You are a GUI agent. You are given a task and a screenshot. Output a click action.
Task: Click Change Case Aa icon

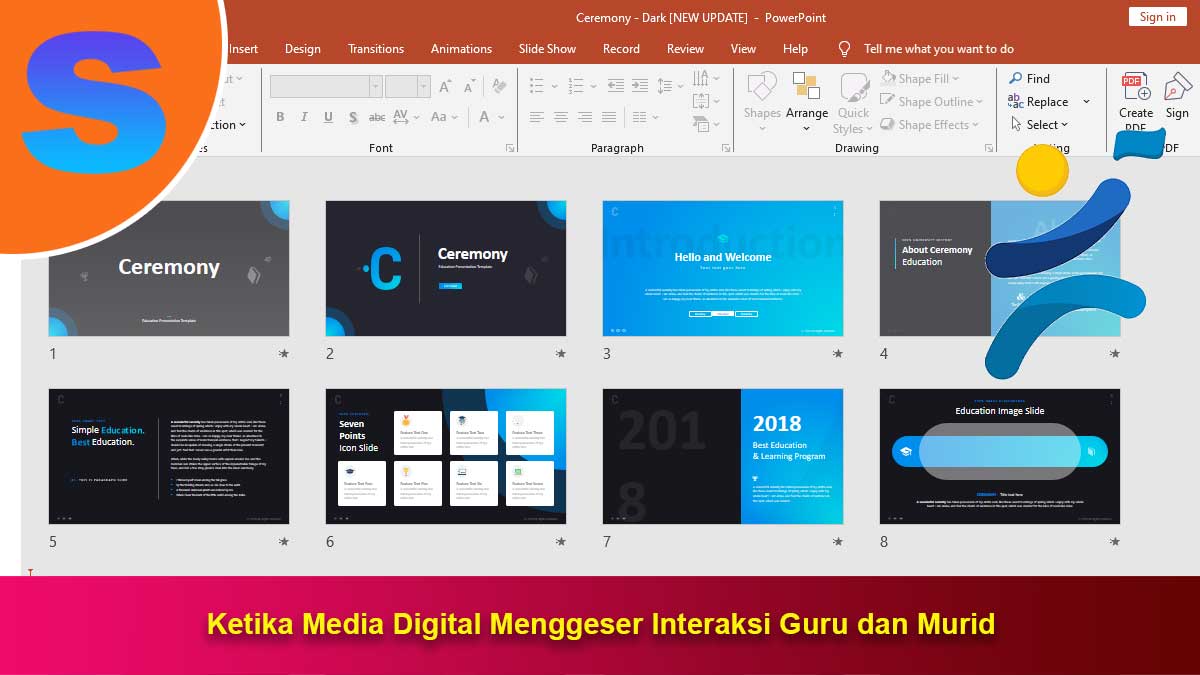438,117
